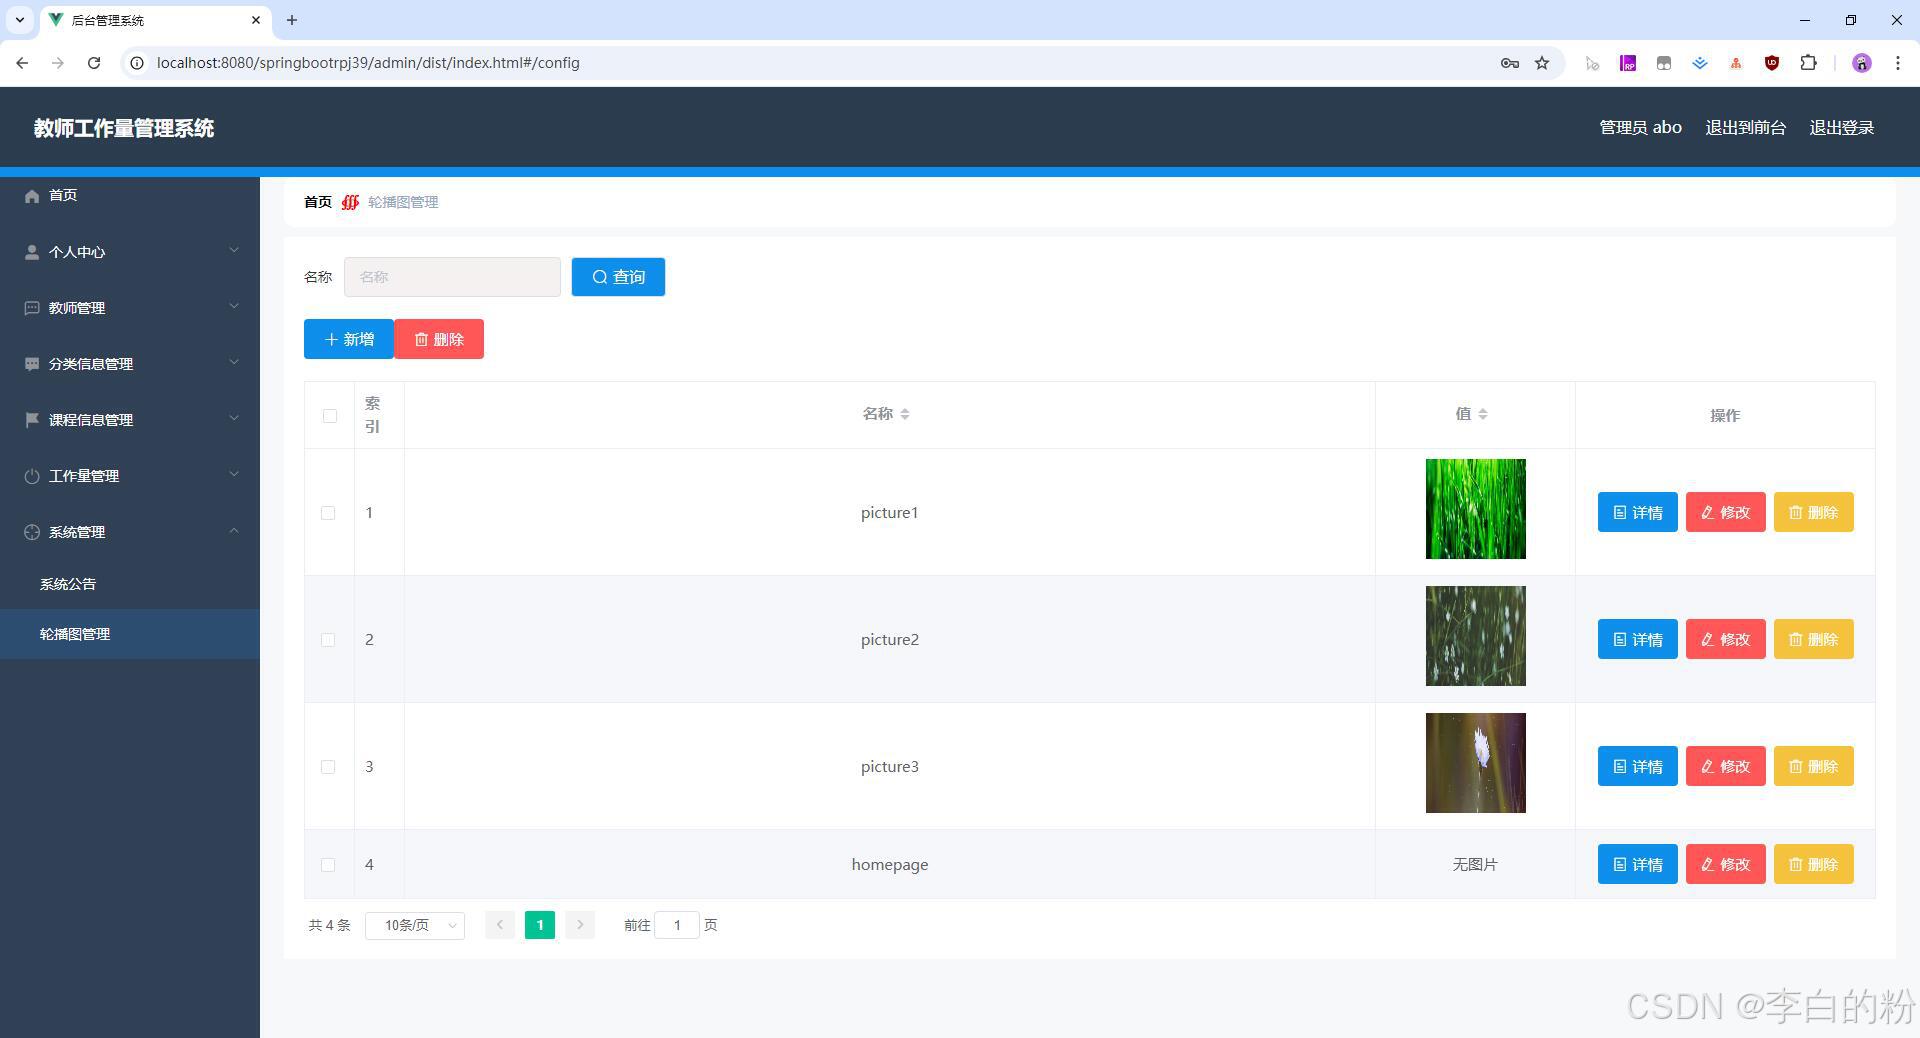The height and width of the screenshot is (1038, 1920).
Task: Close the 后台管理系统 tab
Action: pos(256,20)
